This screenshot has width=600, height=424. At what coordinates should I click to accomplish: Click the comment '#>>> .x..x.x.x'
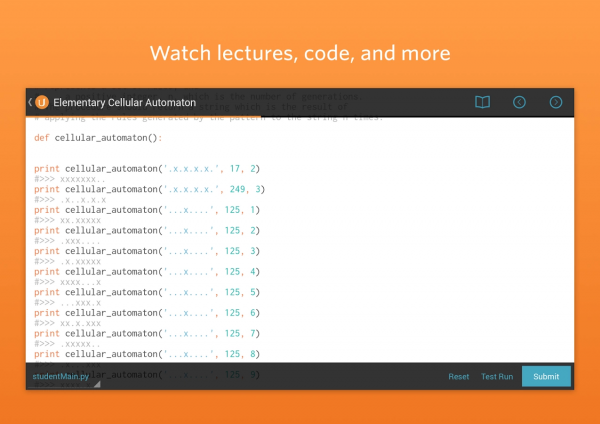70,200
